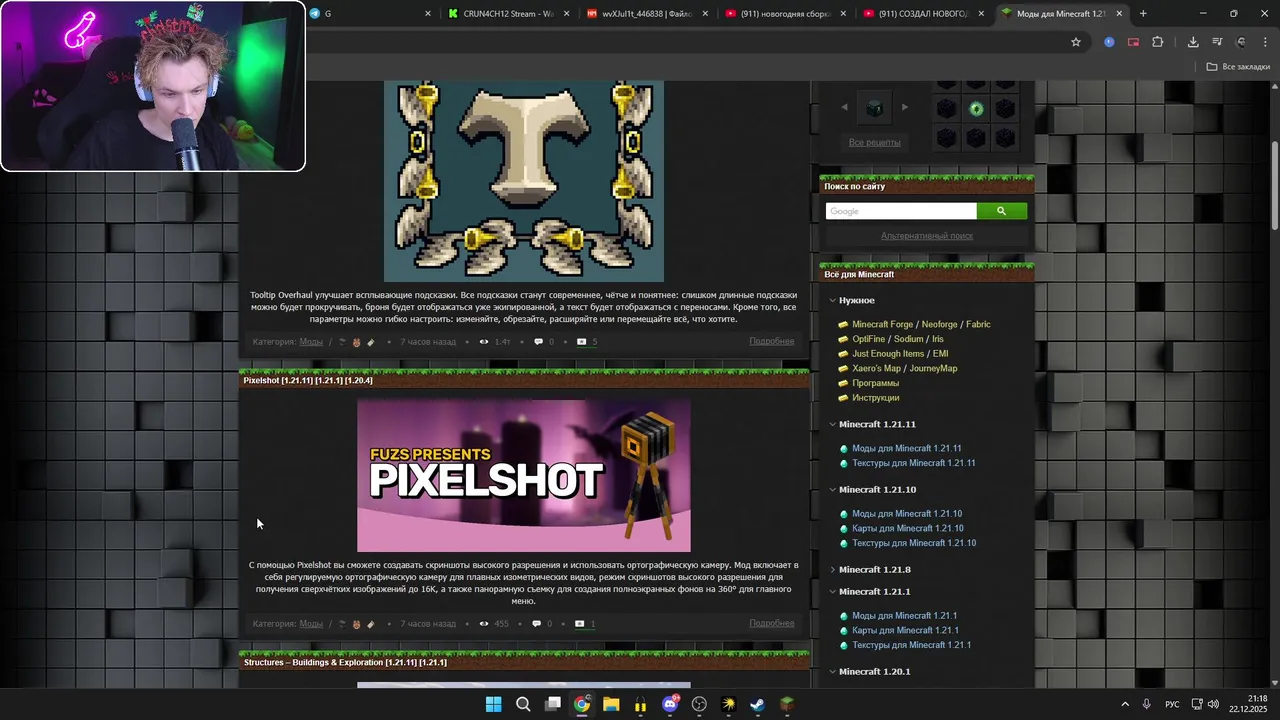Click the Tooltip Overhaul pixel art image

click(523, 182)
